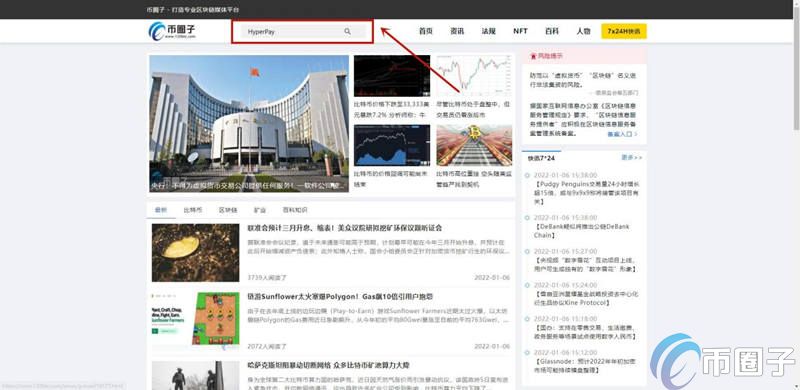Viewport: 800px width, 390px height.
Task: Open the 百科 navigation item
Action: coord(552,31)
